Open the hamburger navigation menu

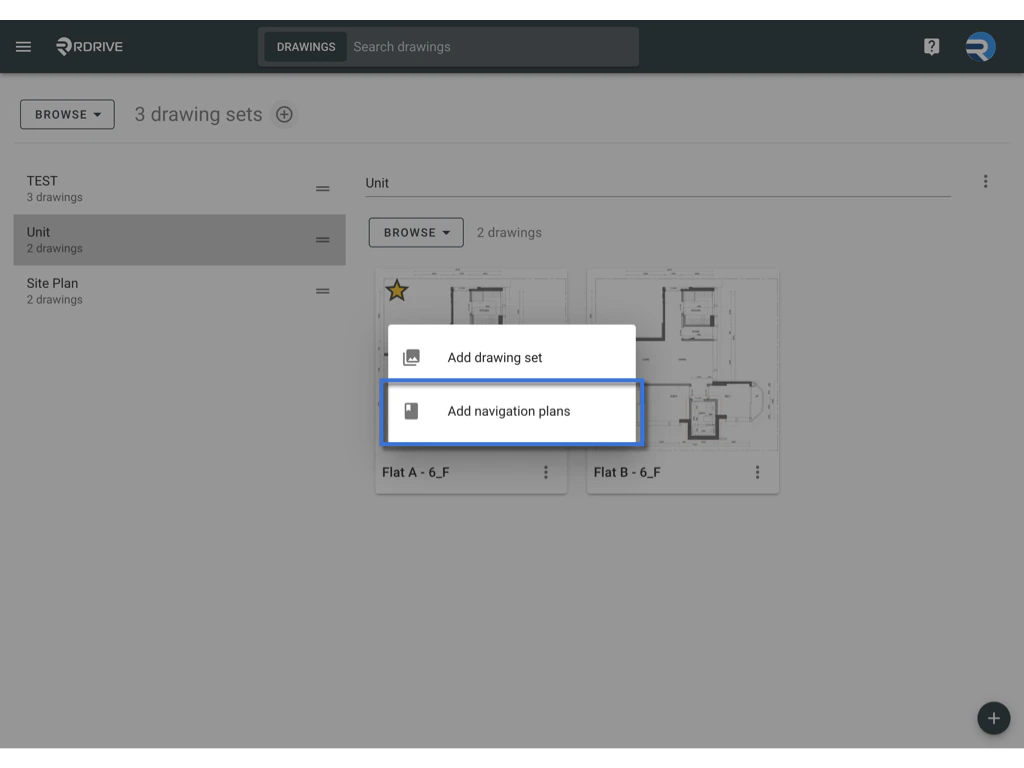pyautogui.click(x=23, y=46)
